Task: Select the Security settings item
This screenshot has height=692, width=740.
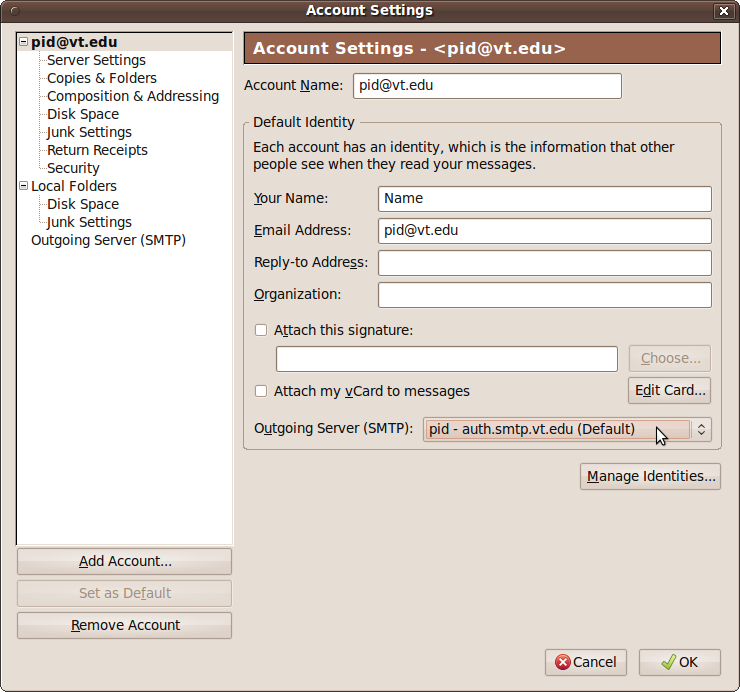Action: [x=73, y=168]
